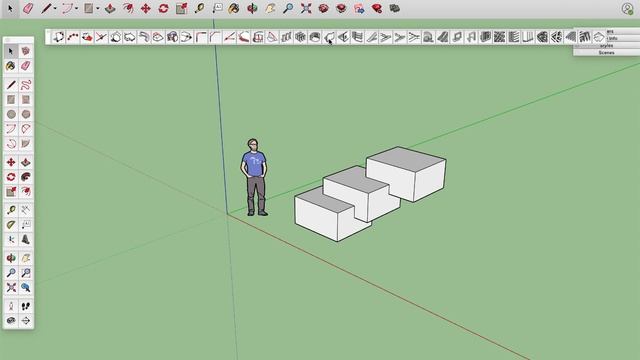Select the Rotate tool in left palette
Image resolution: width=640 pixels, height=360 pixels.
pyautogui.click(x=11, y=177)
